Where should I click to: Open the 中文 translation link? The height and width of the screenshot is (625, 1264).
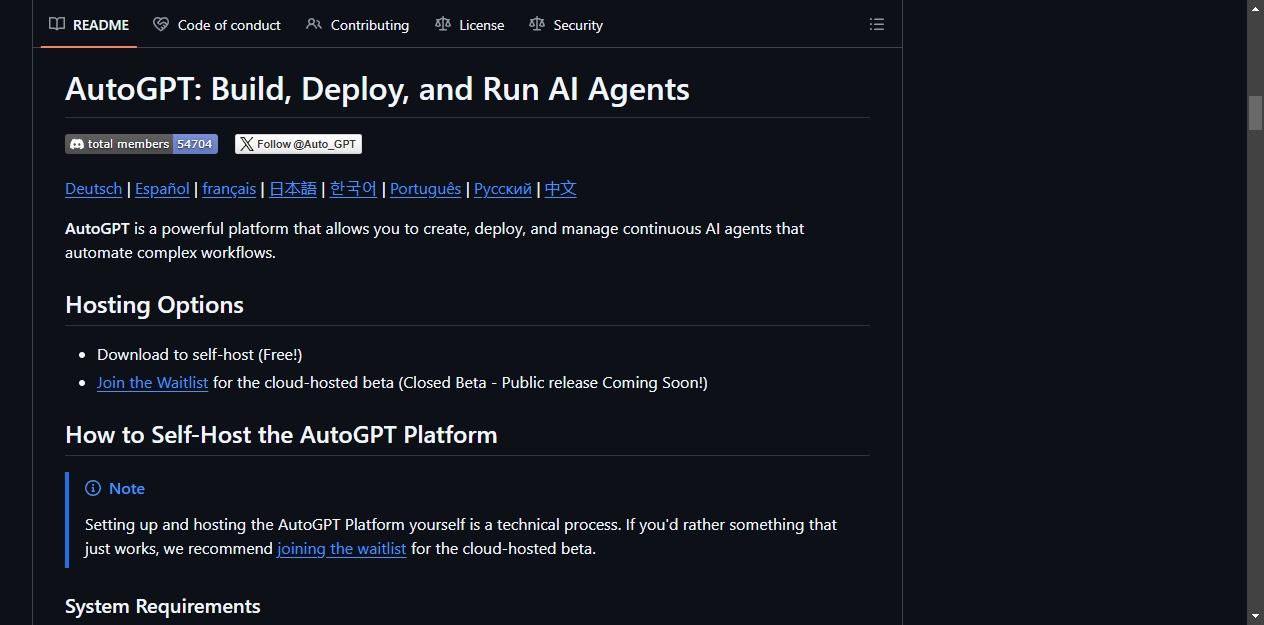[561, 189]
